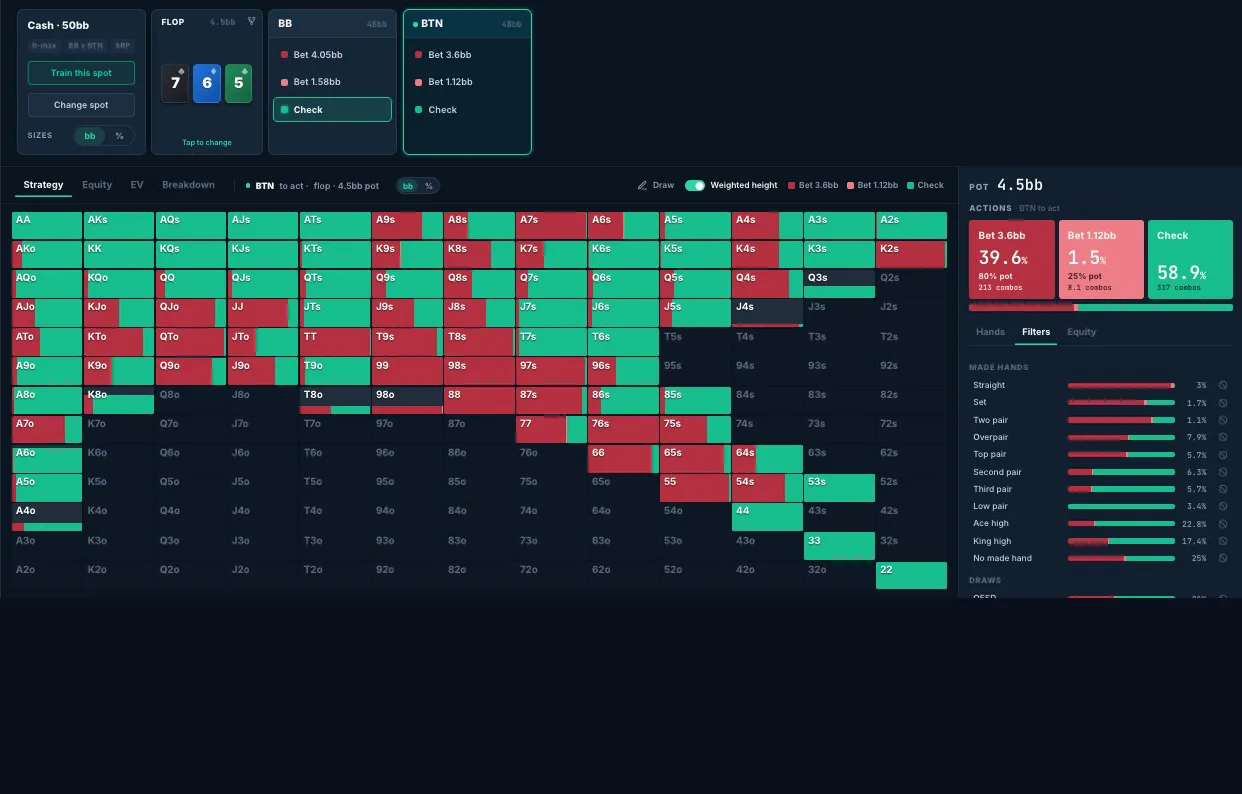Click the ban icon next to Set
The image size is (1242, 794).
[x=1222, y=403]
